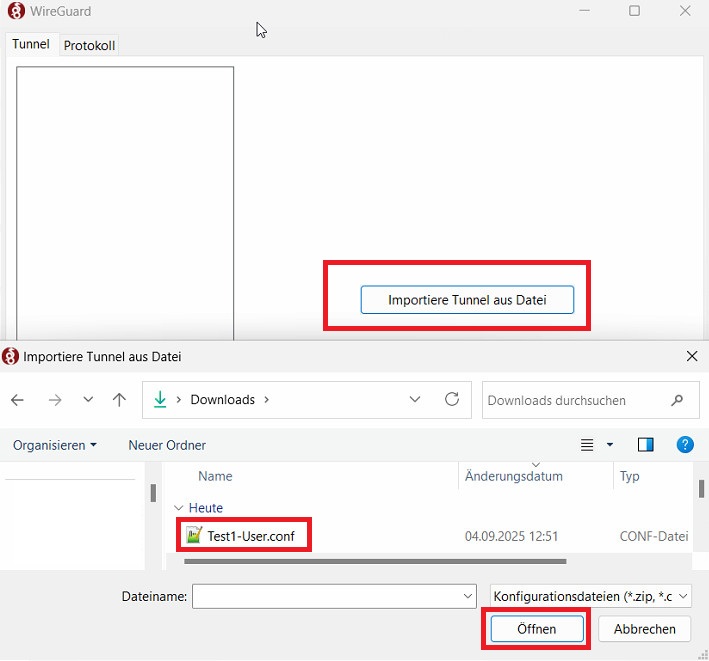Screen dimensions: 709x661
Task: Collapse the Heute file group
Action: tap(179, 508)
